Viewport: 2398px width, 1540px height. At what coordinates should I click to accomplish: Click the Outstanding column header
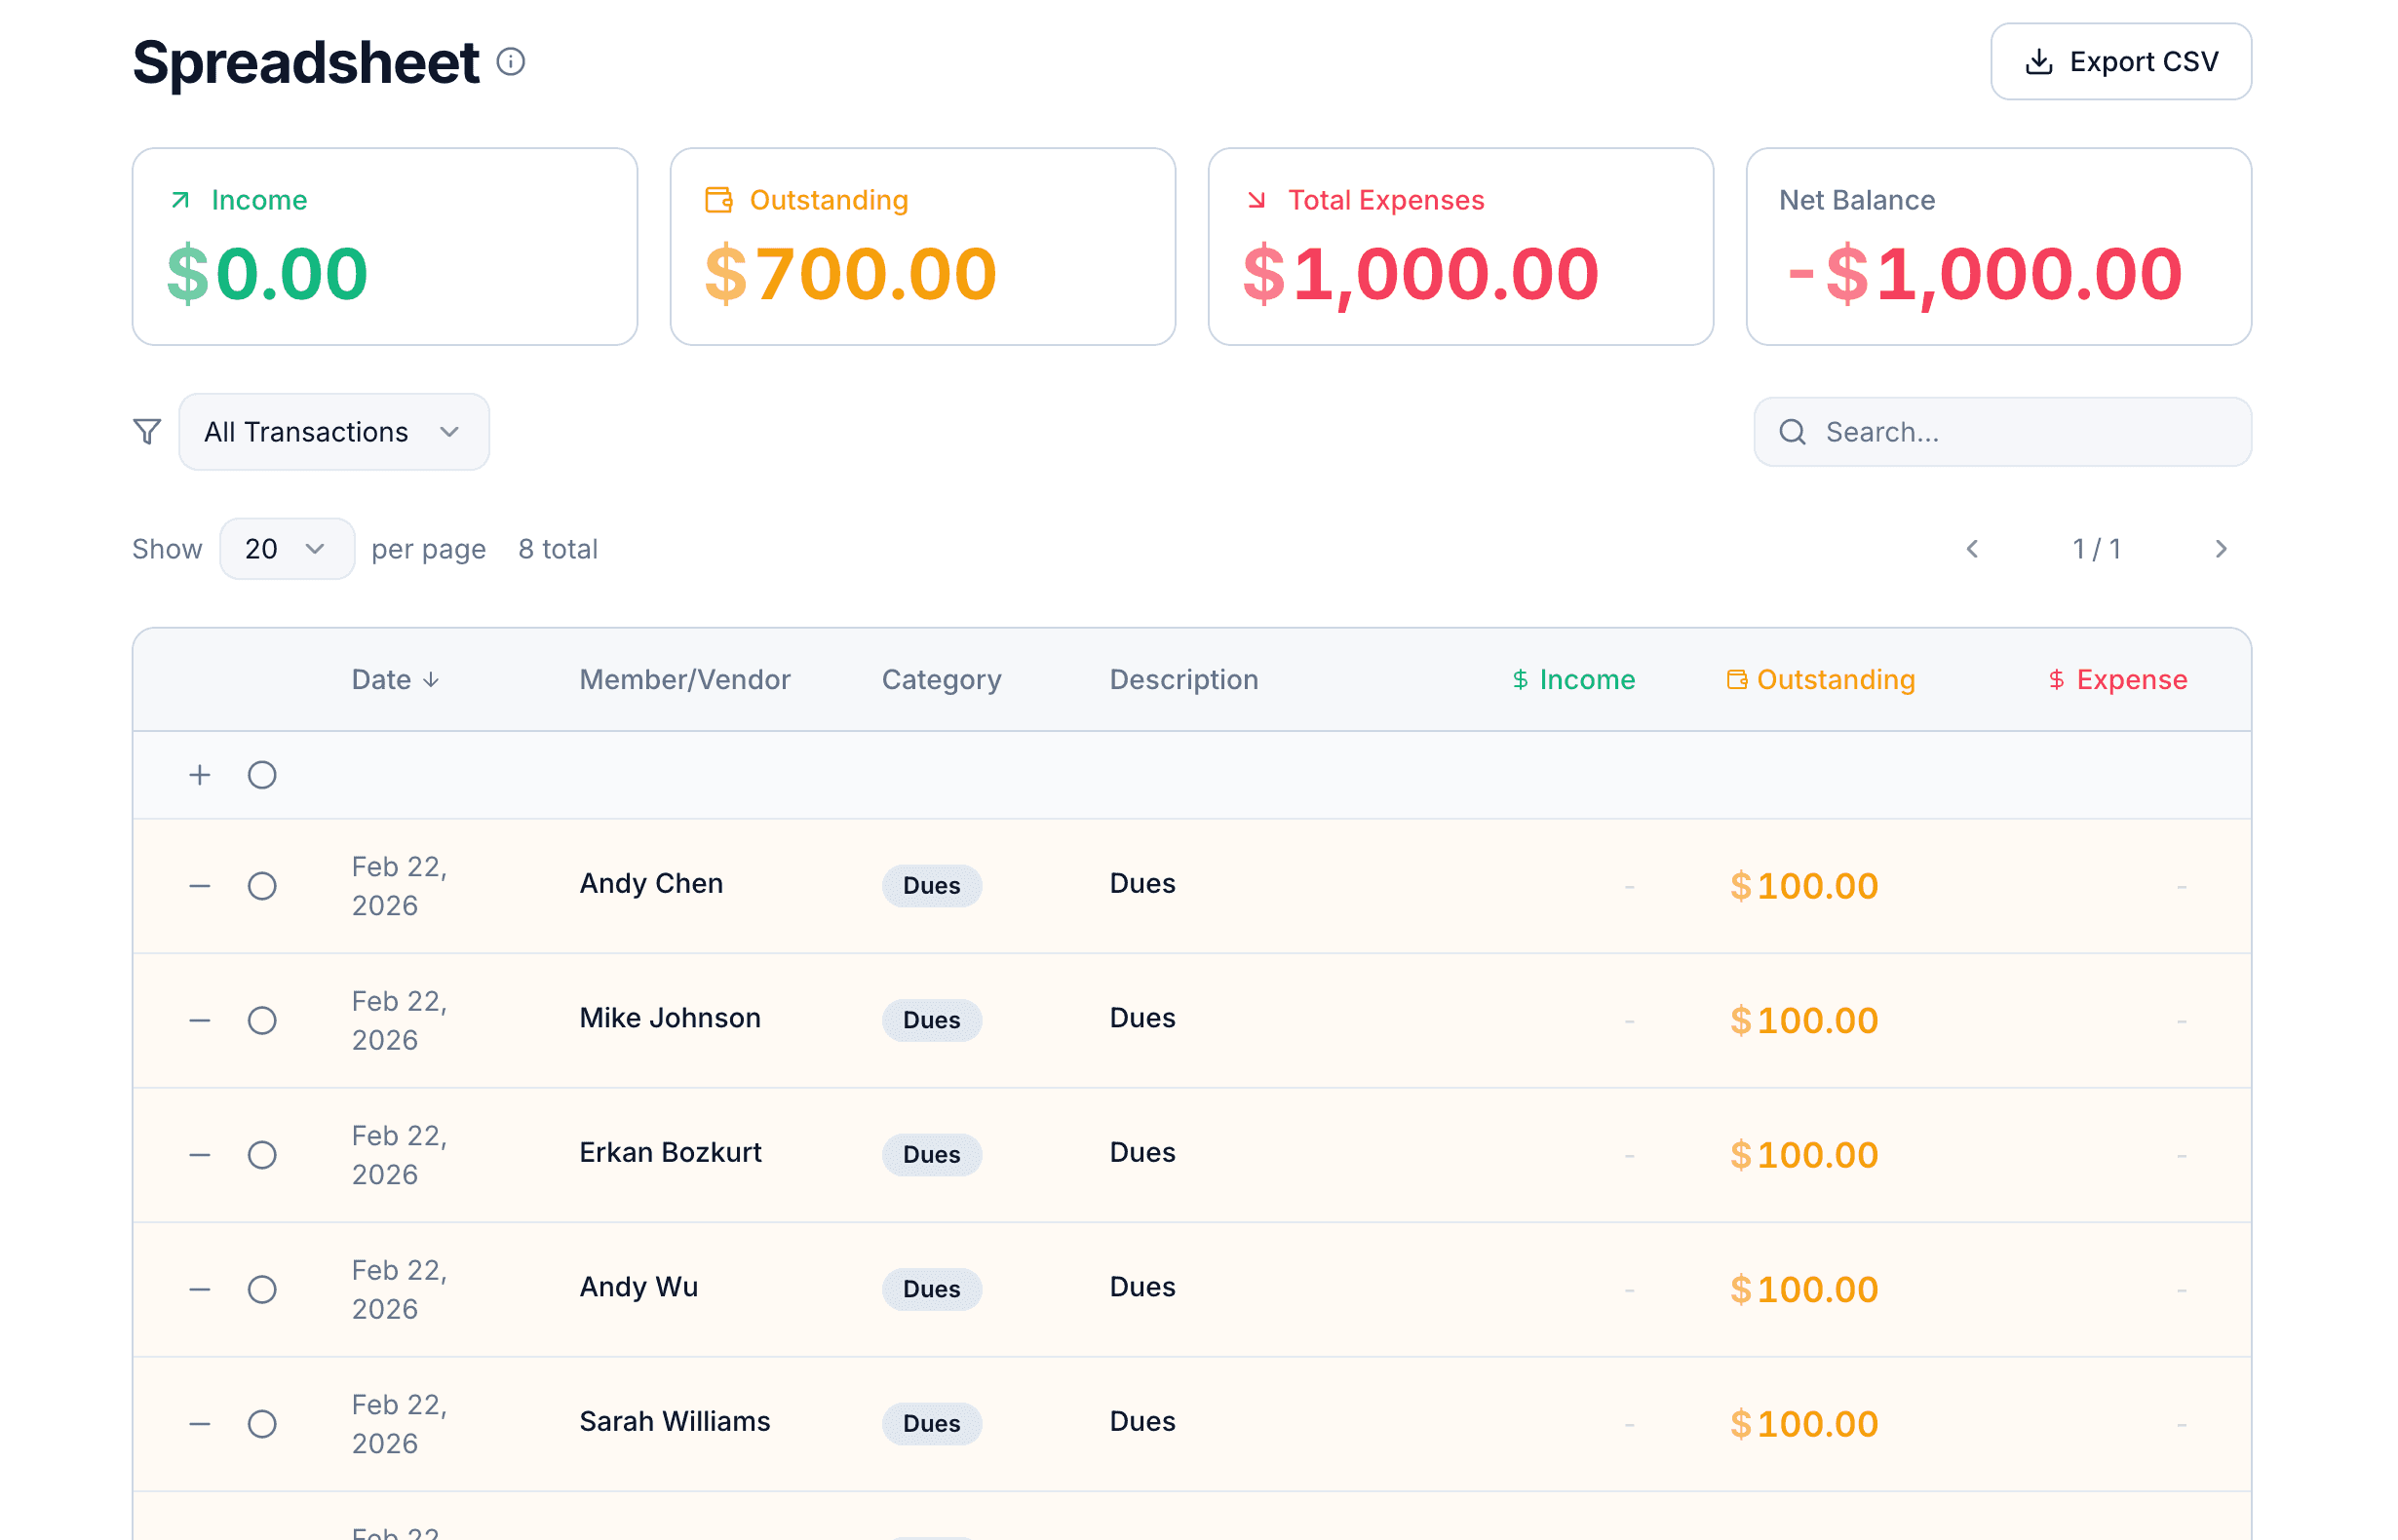click(x=1821, y=680)
